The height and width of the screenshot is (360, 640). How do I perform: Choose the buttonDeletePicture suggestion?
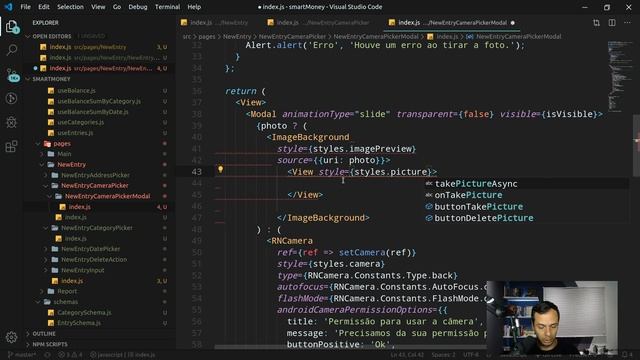[x=526, y=218]
